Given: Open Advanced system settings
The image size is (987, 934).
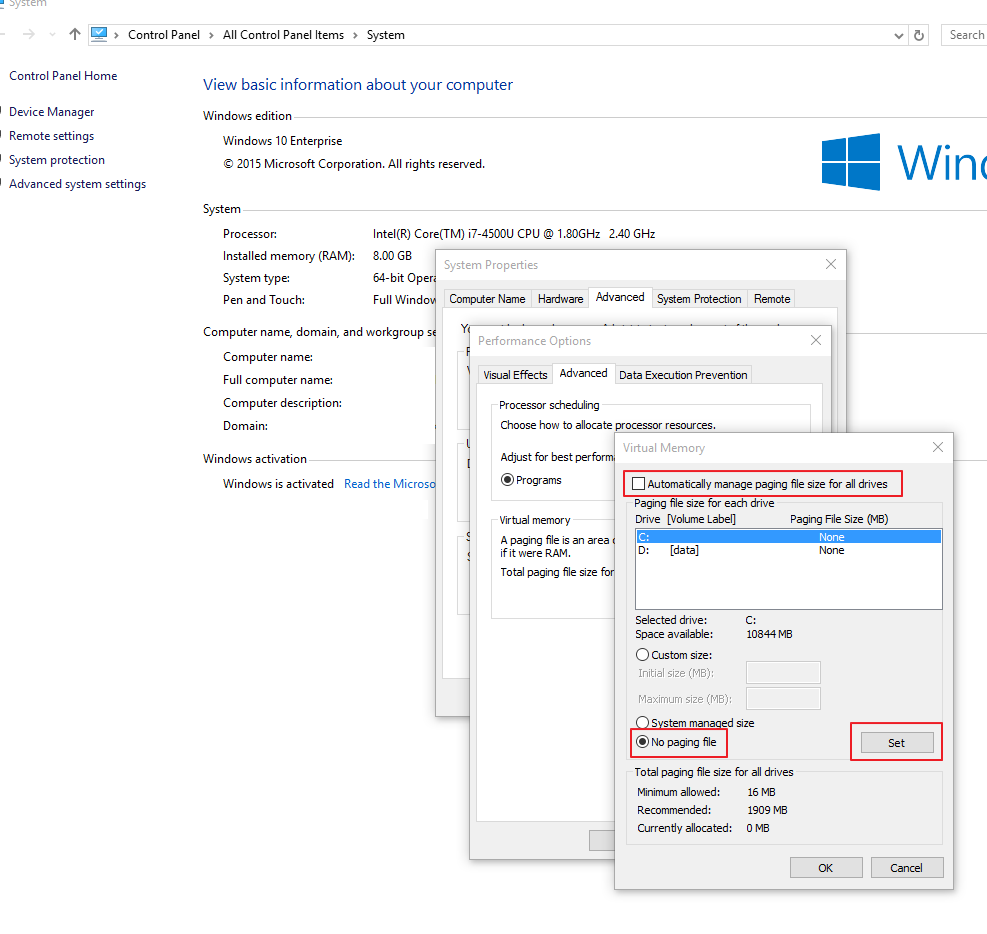Looking at the screenshot, I should tap(77, 183).
